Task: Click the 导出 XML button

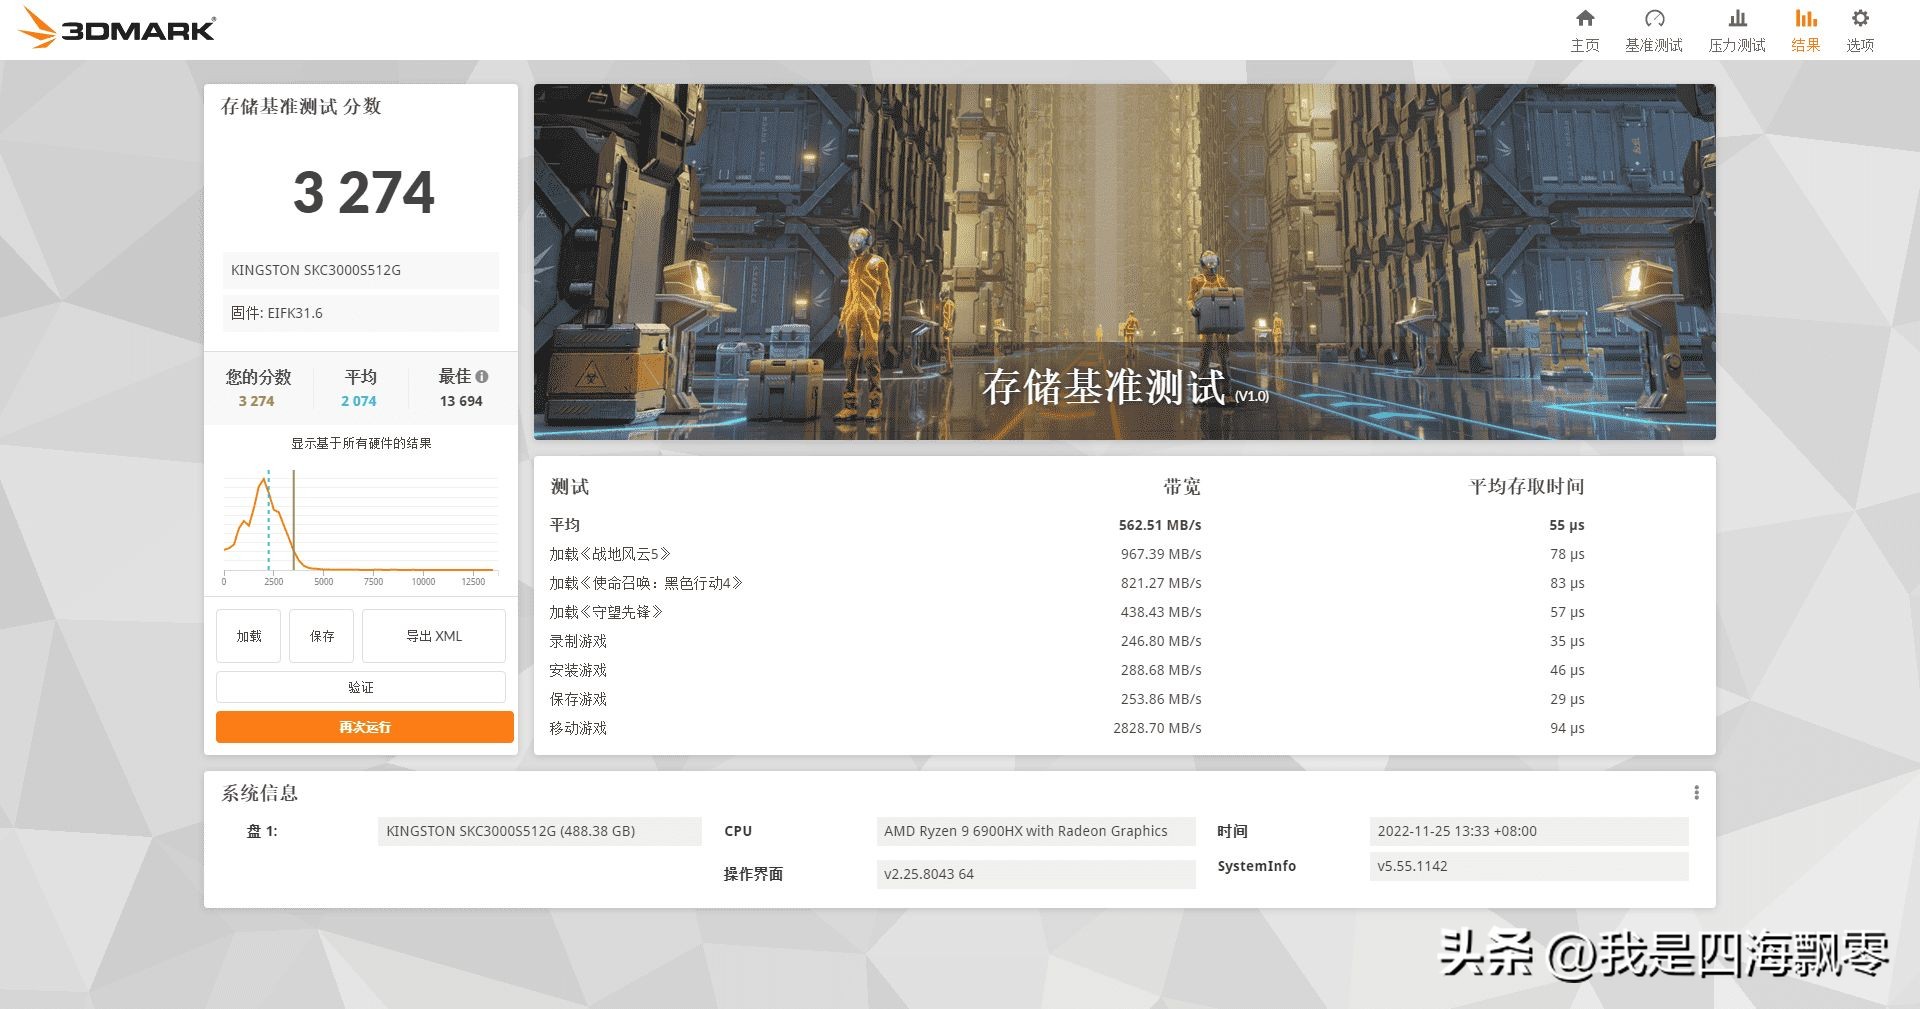Action: pos(434,636)
